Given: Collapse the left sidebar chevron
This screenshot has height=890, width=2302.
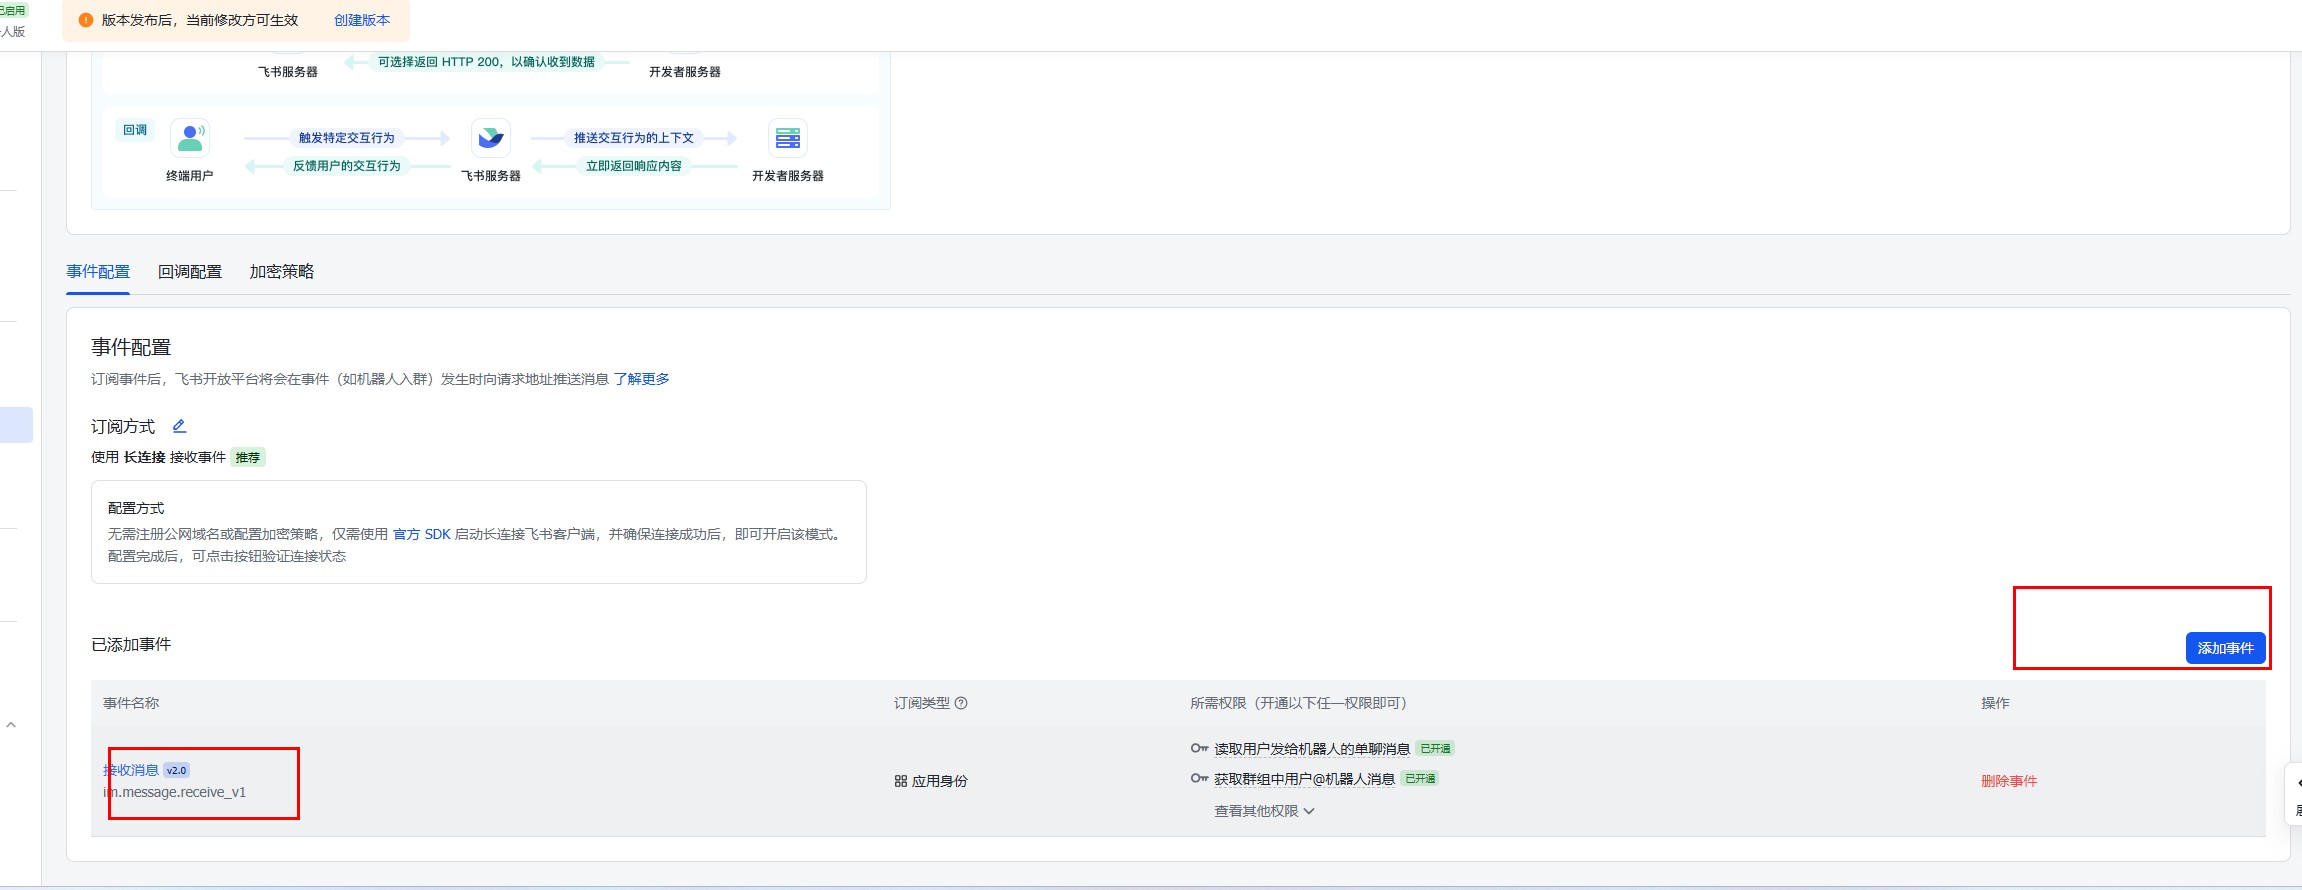Looking at the screenshot, I should [11, 725].
